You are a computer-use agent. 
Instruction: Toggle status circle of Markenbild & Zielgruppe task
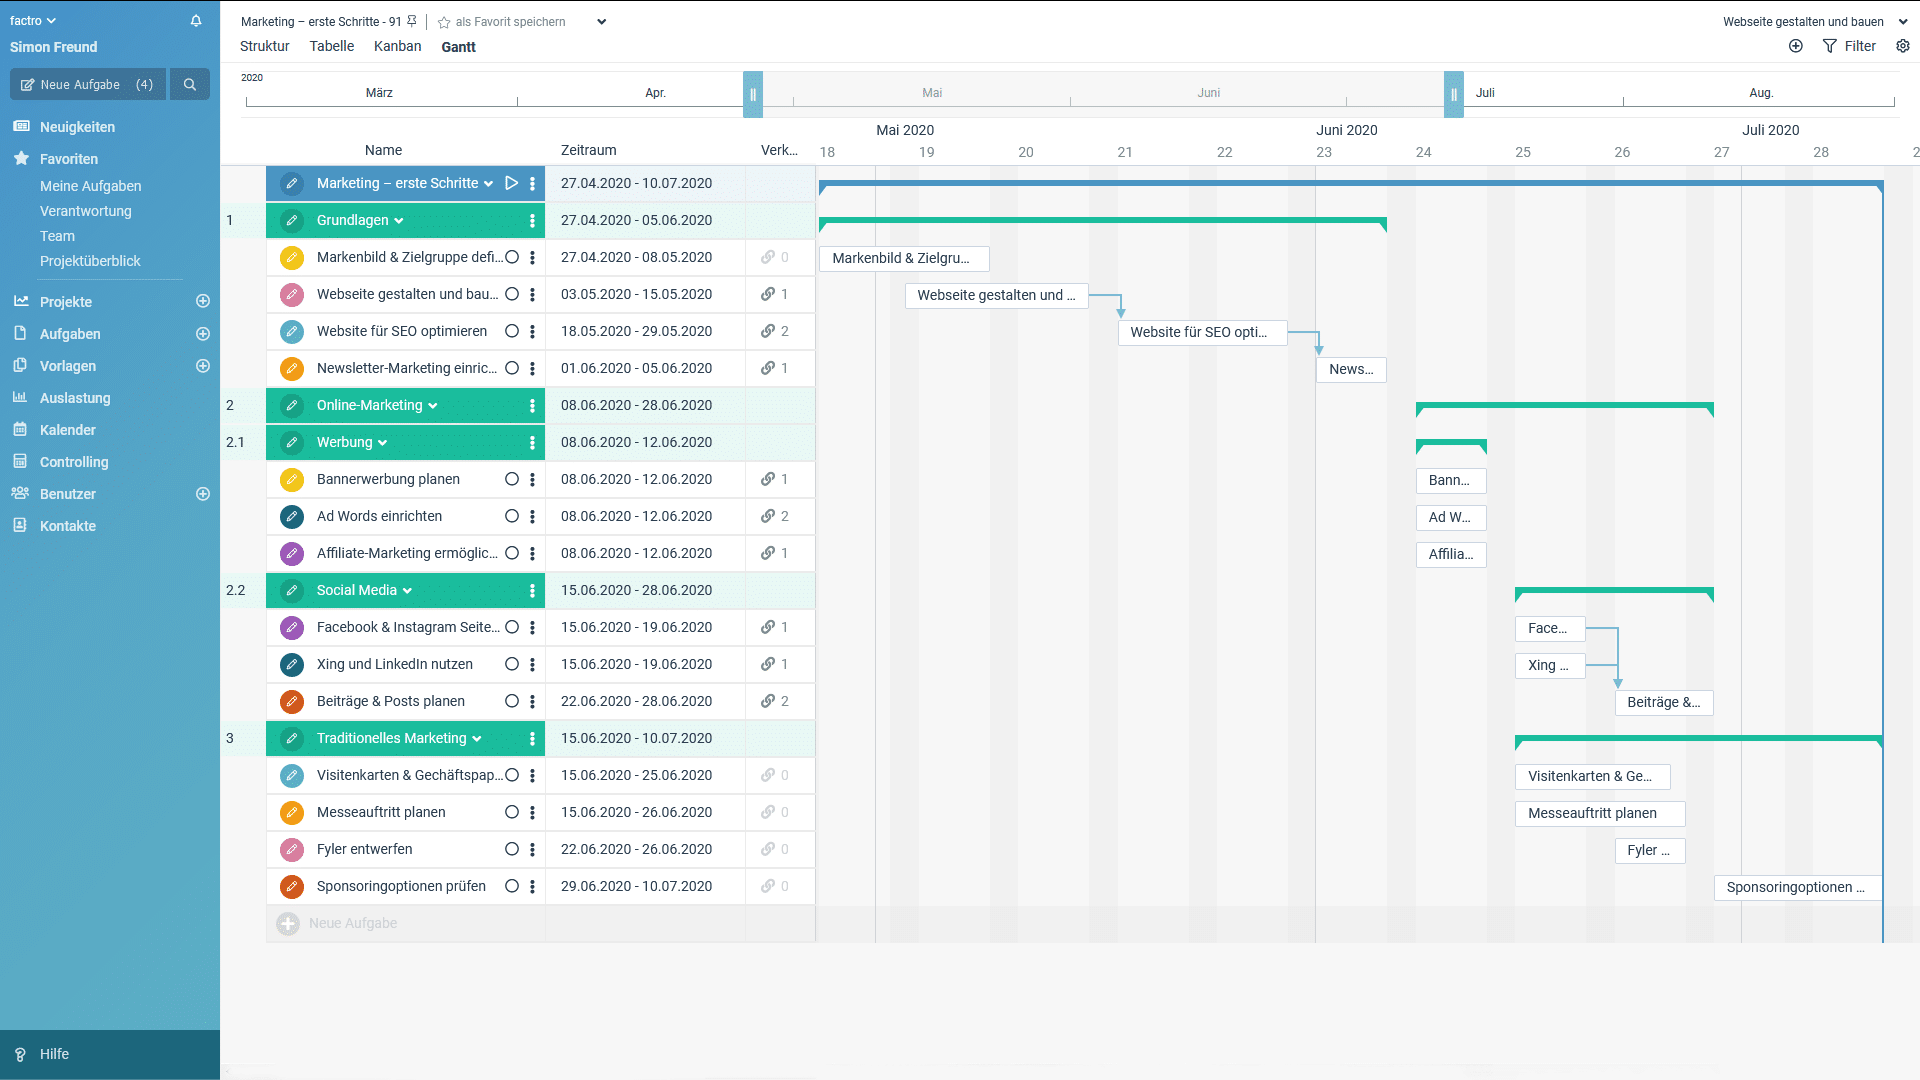[x=512, y=257]
